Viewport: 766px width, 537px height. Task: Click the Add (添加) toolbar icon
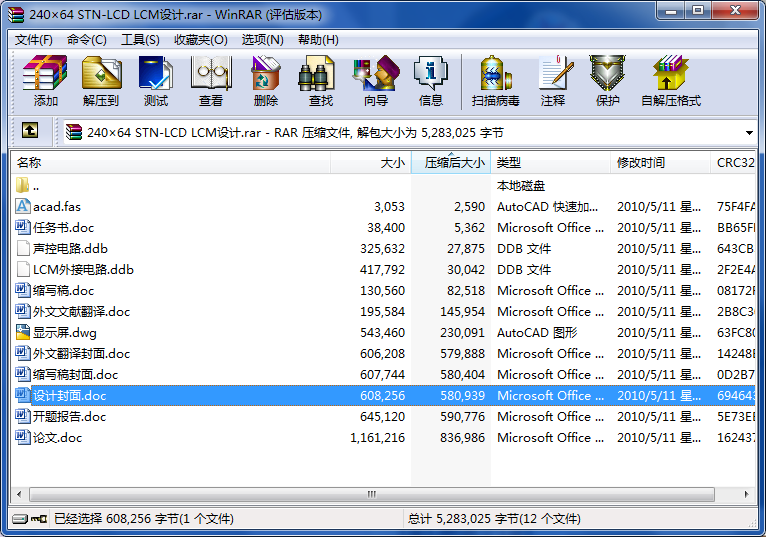(45, 73)
